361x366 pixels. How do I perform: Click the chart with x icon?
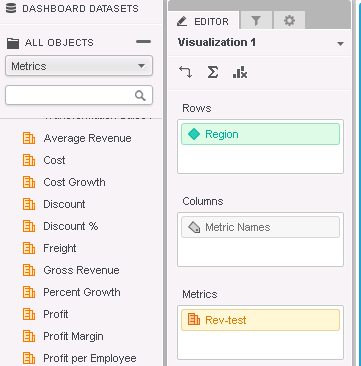[240, 72]
